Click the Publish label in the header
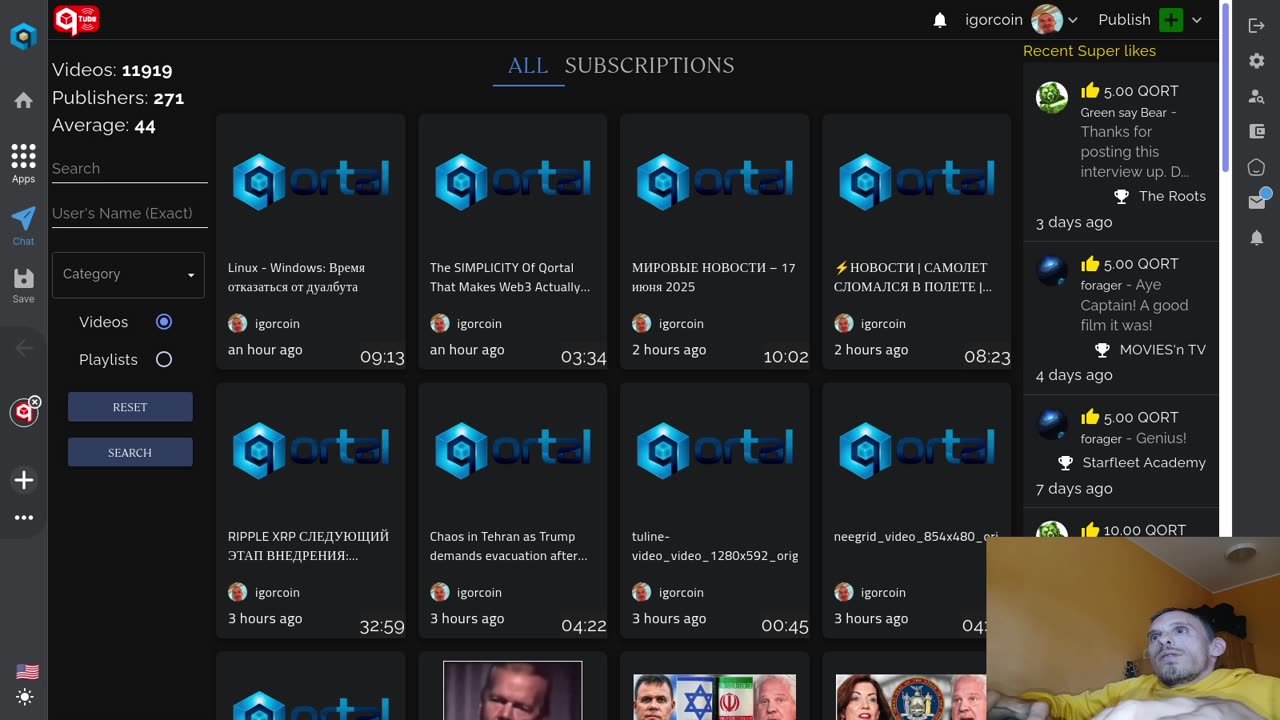This screenshot has height=720, width=1280. pos(1124,20)
